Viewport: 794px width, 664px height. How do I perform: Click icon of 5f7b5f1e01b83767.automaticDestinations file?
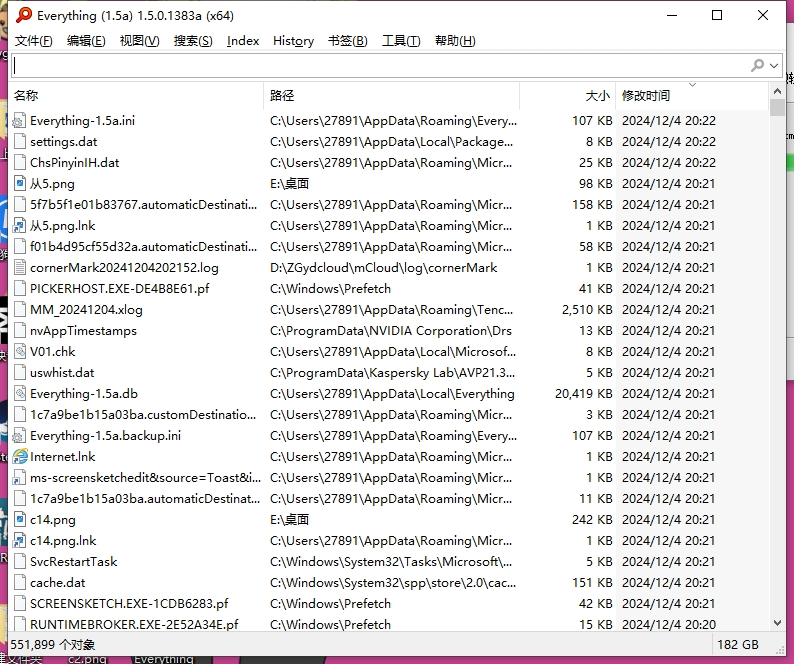pyautogui.click(x=19, y=205)
